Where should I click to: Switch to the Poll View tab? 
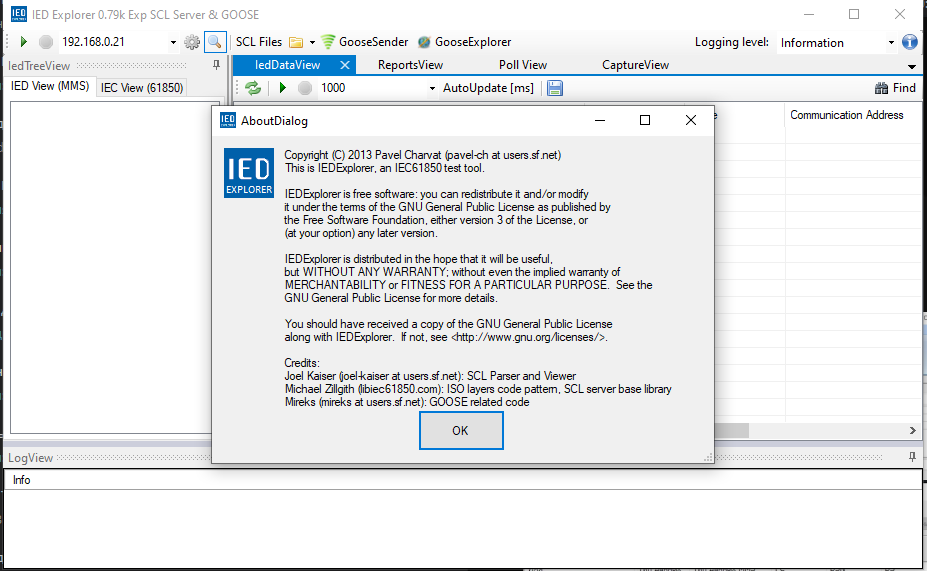pyautogui.click(x=523, y=65)
